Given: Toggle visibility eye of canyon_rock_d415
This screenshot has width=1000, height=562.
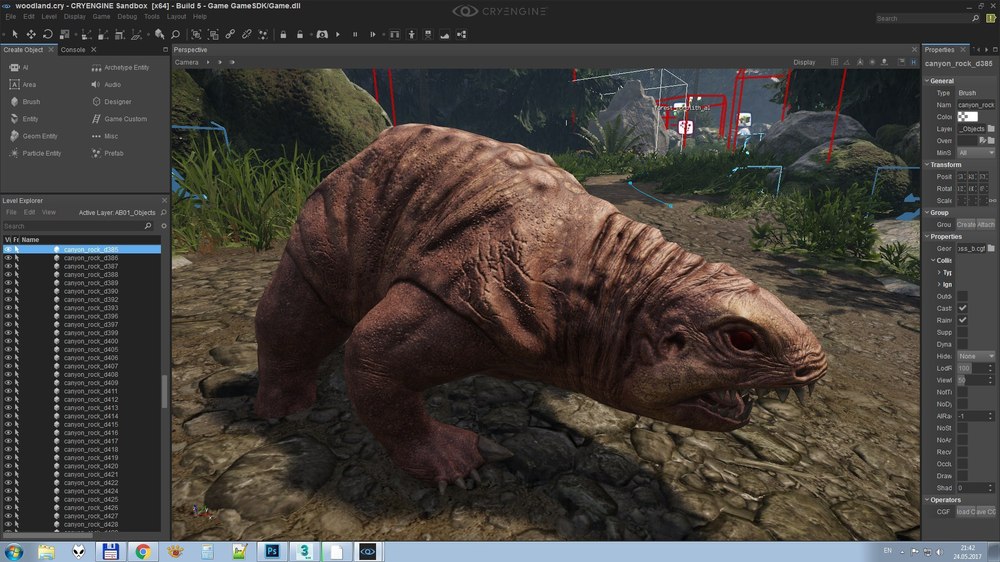Looking at the screenshot, I should pos(8,424).
